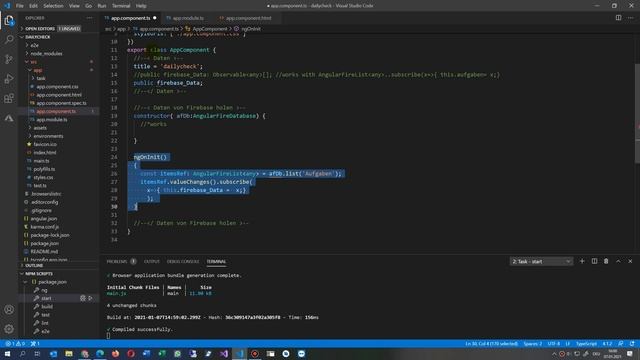The width and height of the screenshot is (640, 360).
Task: Open the terminal selector dropdown '2: Task - start'
Action: tap(541, 261)
